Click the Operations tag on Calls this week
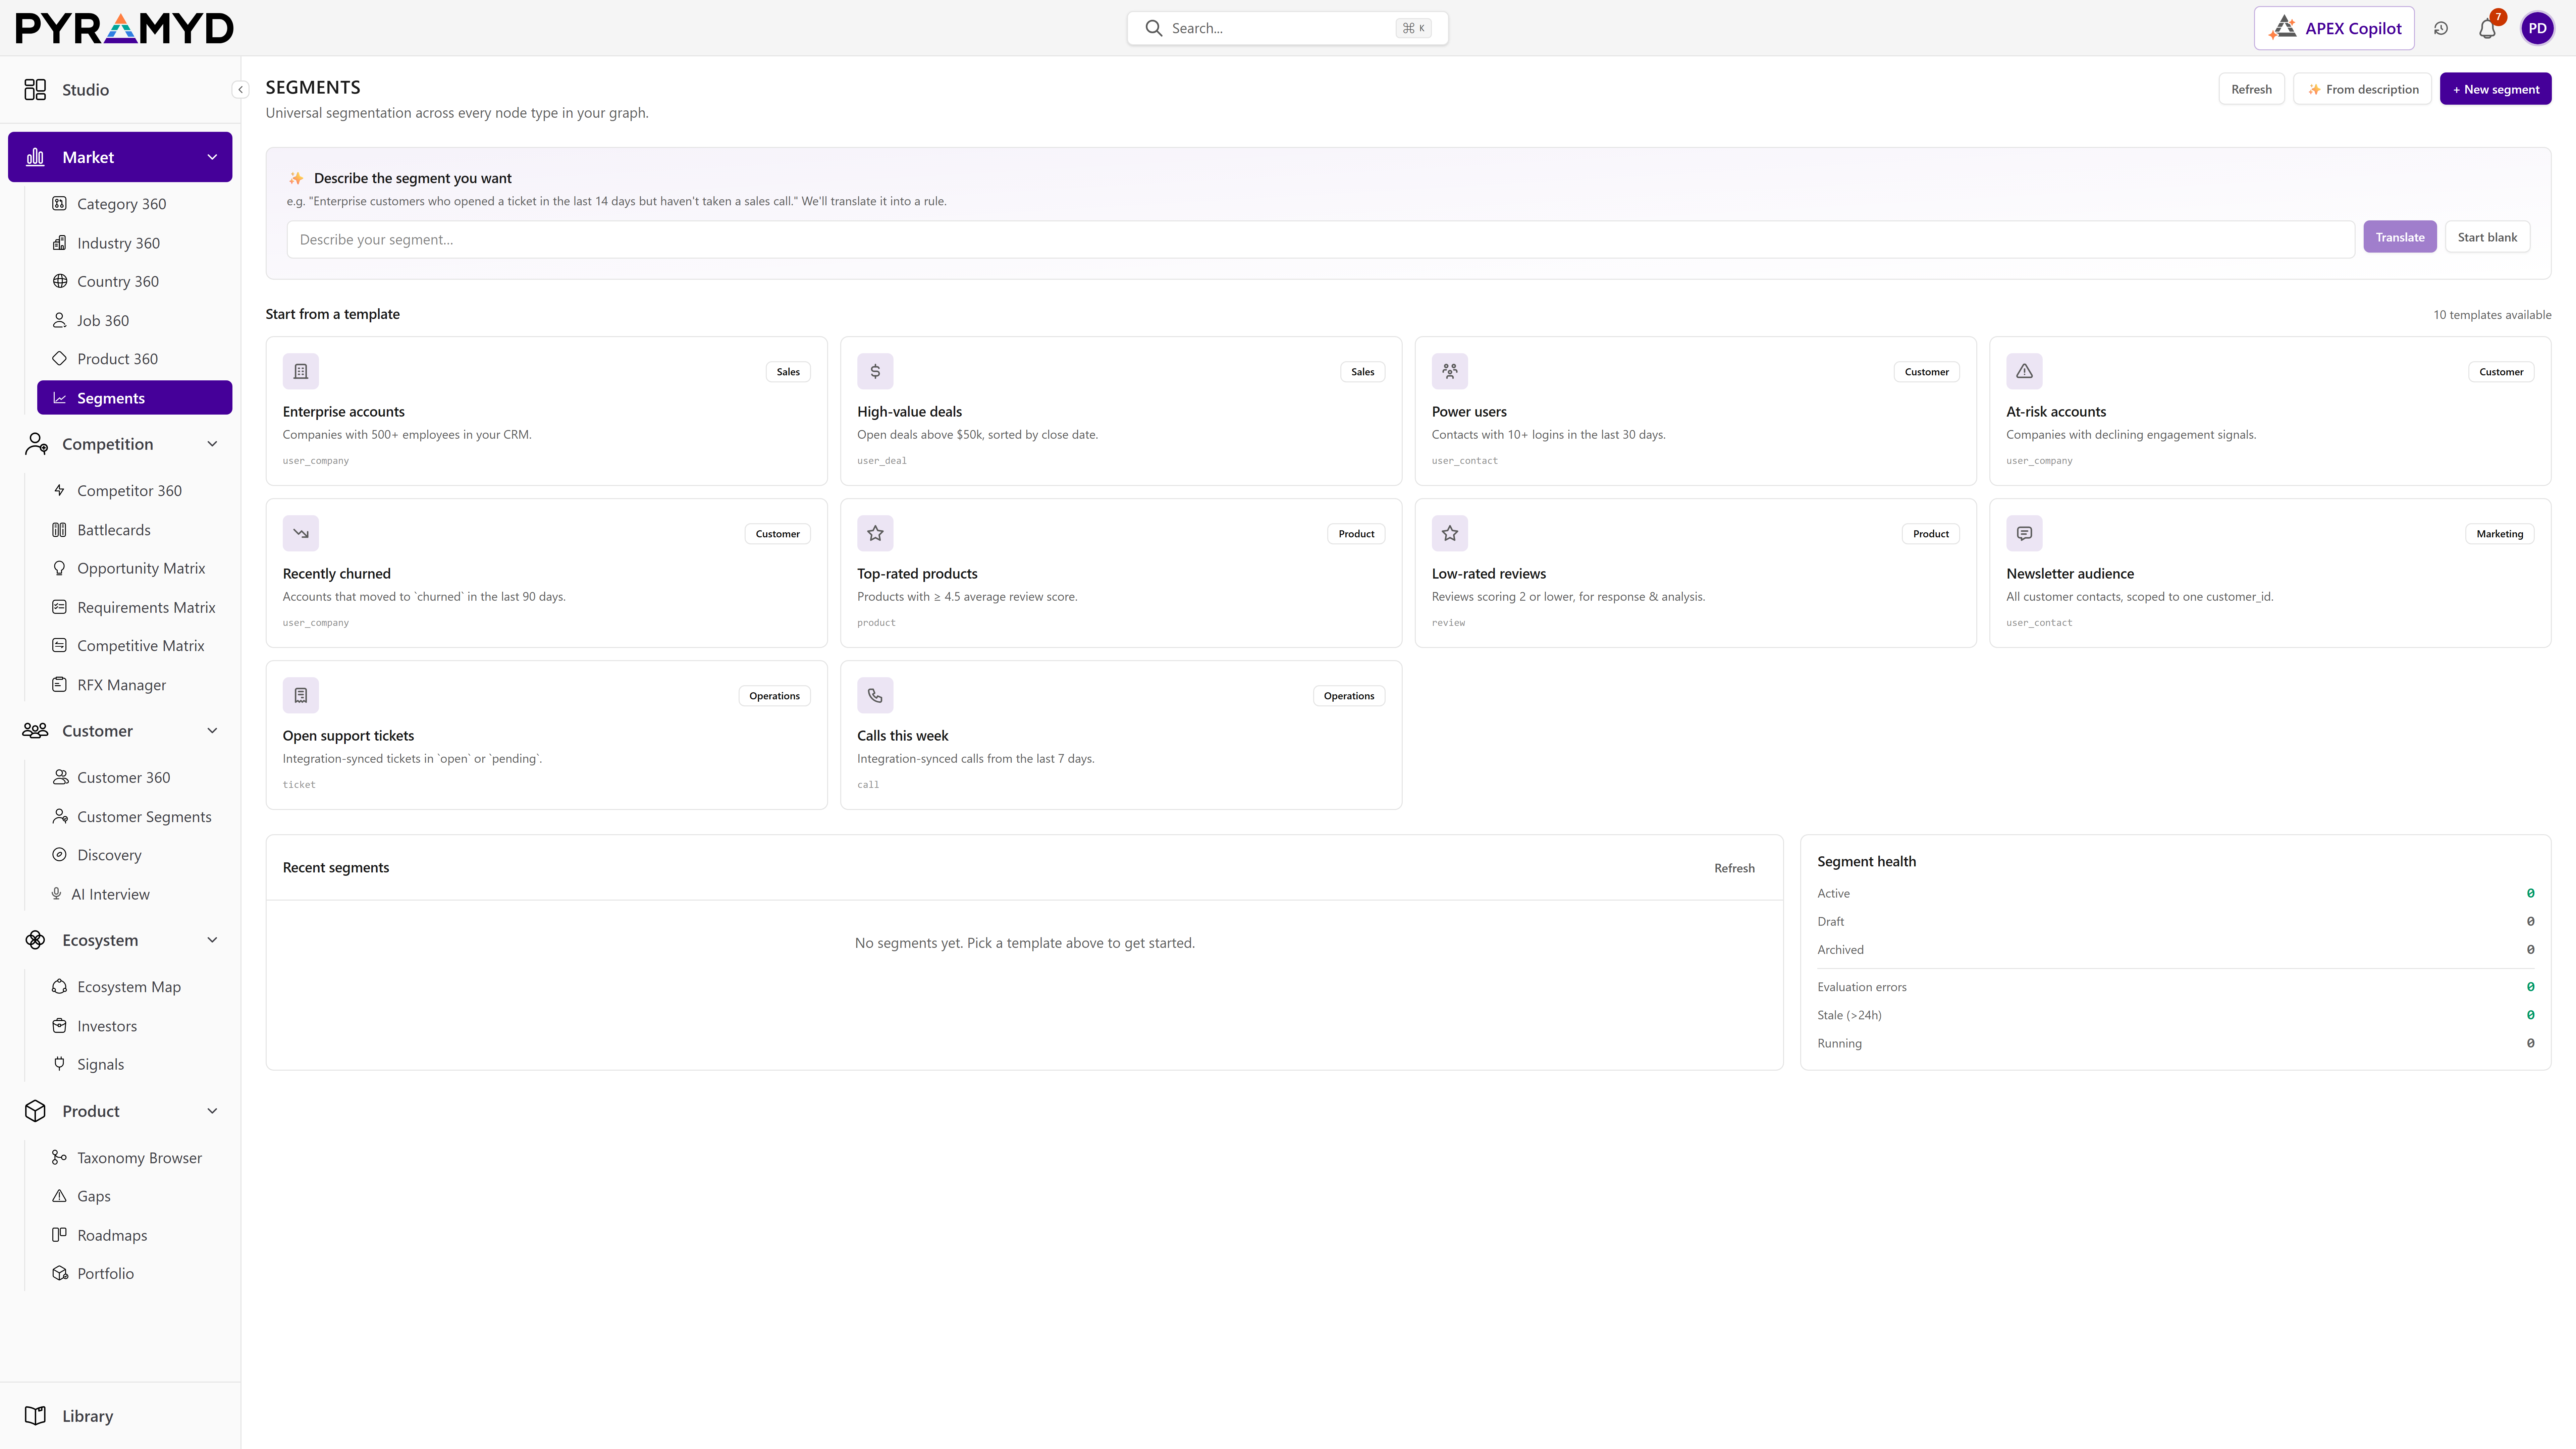Image resolution: width=2576 pixels, height=1449 pixels. pyautogui.click(x=1349, y=696)
